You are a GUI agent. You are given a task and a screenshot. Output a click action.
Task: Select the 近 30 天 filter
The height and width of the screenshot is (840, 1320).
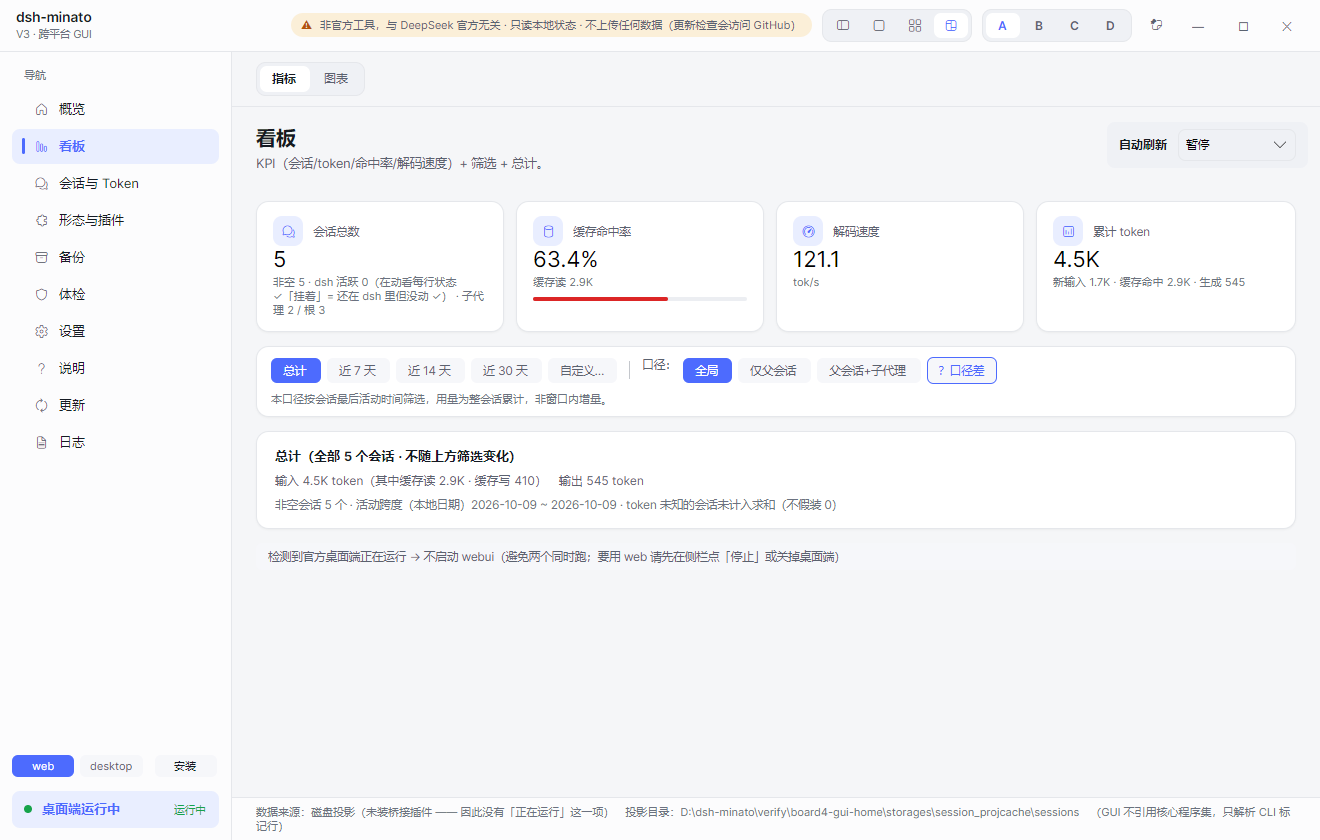[506, 371]
